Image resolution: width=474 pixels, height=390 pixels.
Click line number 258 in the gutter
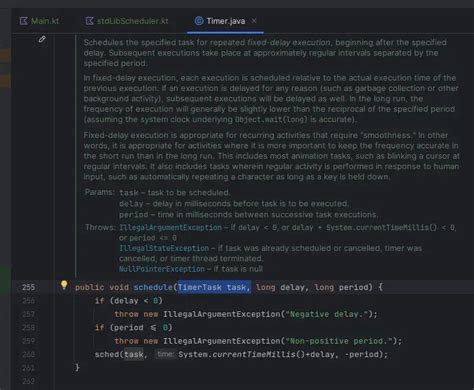pos(28,328)
